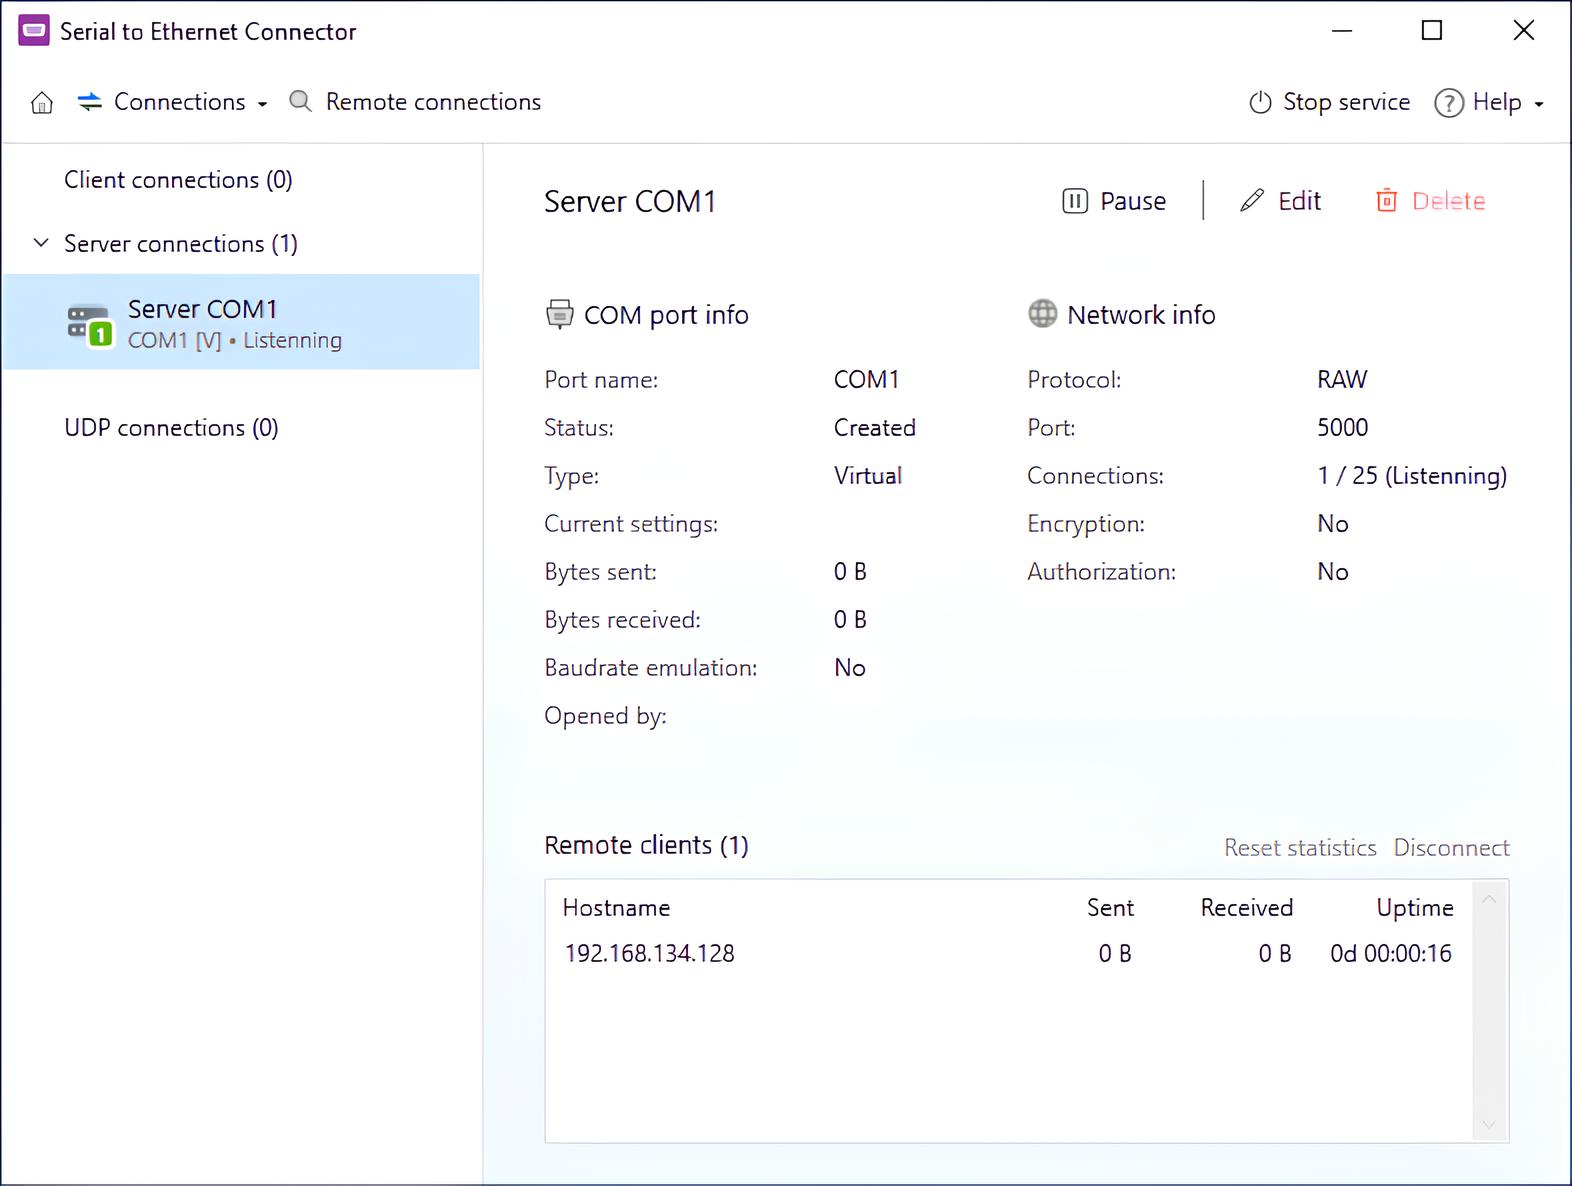The height and width of the screenshot is (1186, 1572).
Task: Open the Connections dropdown menu
Action: pos(172,102)
